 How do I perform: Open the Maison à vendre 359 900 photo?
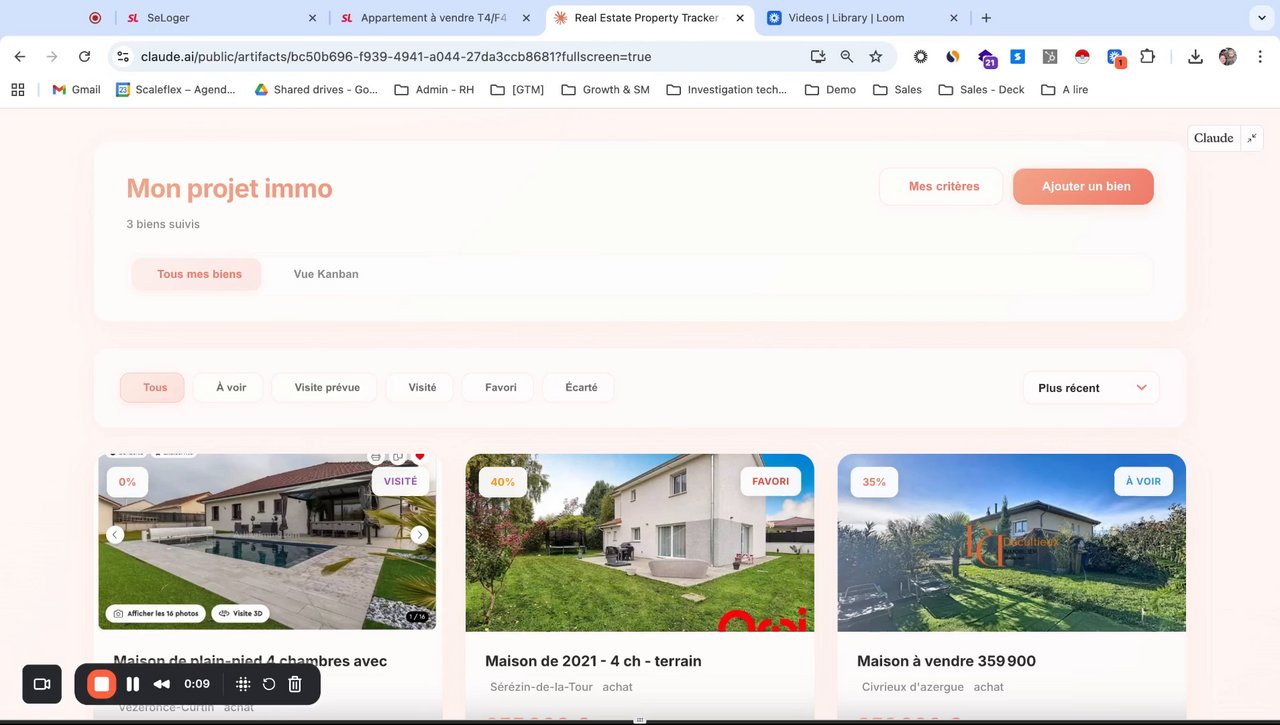[x=1012, y=543]
